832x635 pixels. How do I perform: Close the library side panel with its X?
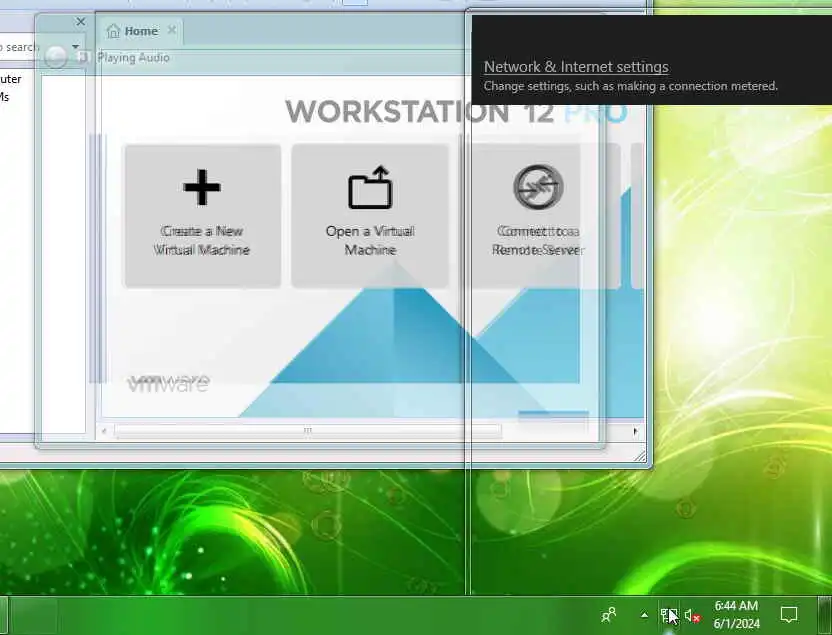pyautogui.click(x=81, y=22)
